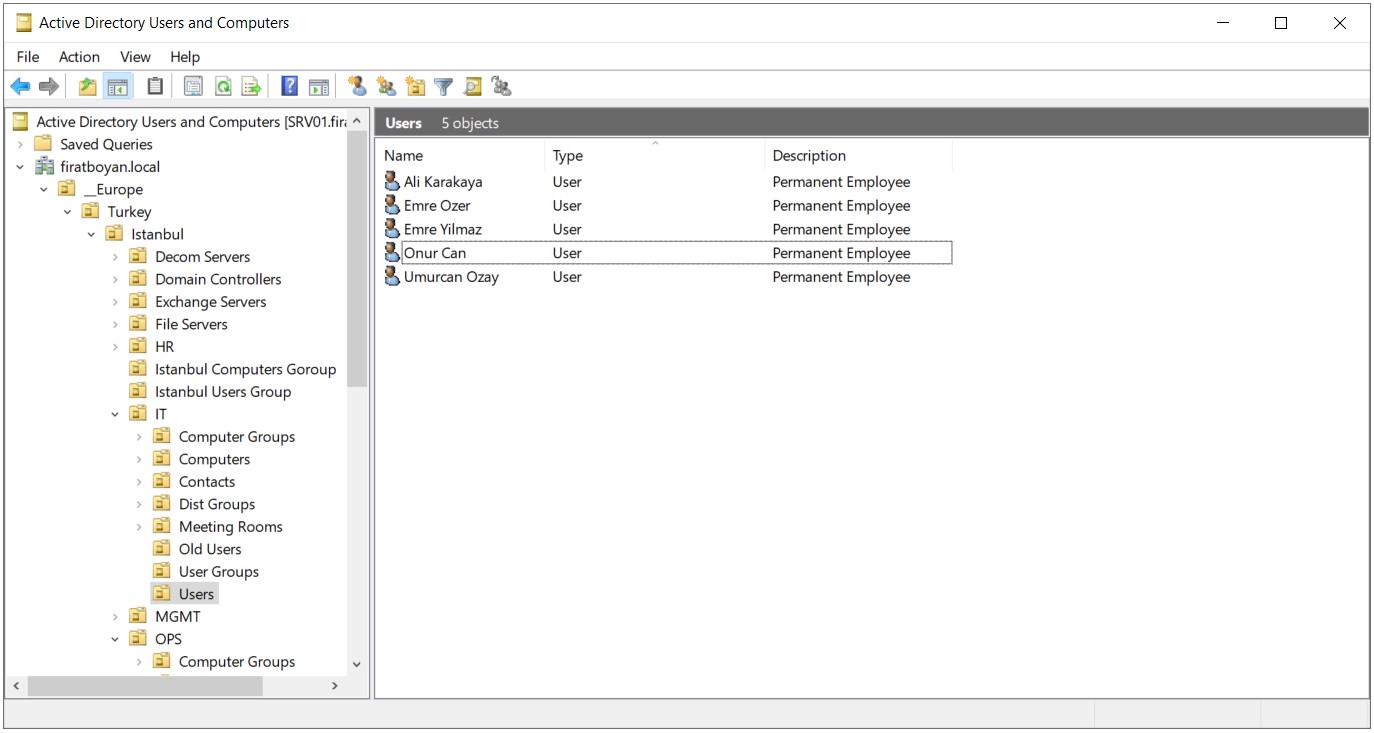Image resolution: width=1374 pixels, height=733 pixels.
Task: Click Permanent Employee description for Ali Karakaya
Action: click(841, 182)
